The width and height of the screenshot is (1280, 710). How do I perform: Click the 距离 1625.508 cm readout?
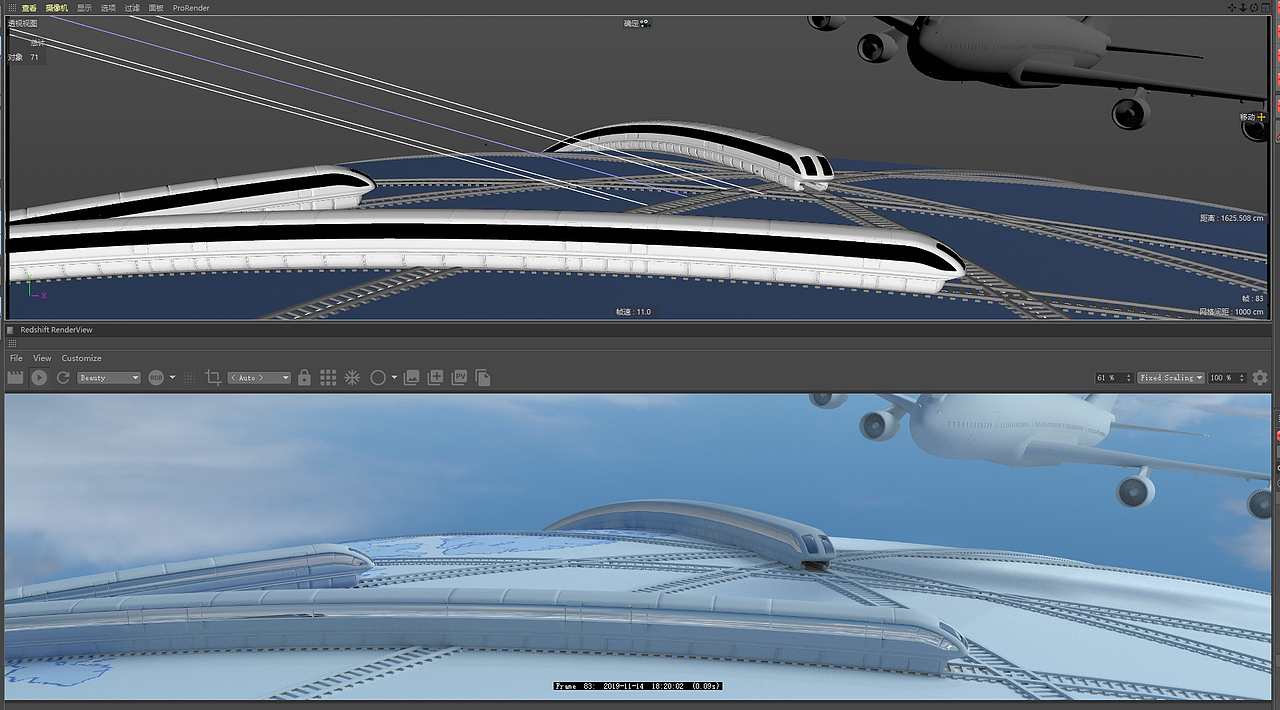coord(1232,218)
